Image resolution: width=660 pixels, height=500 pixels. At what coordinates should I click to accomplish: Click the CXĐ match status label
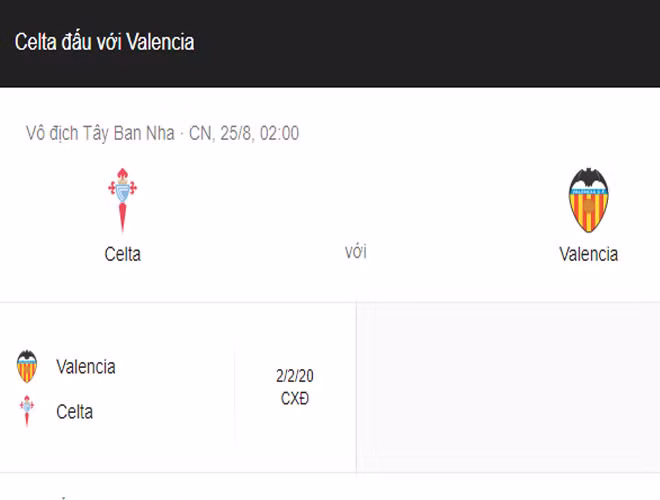(x=295, y=397)
